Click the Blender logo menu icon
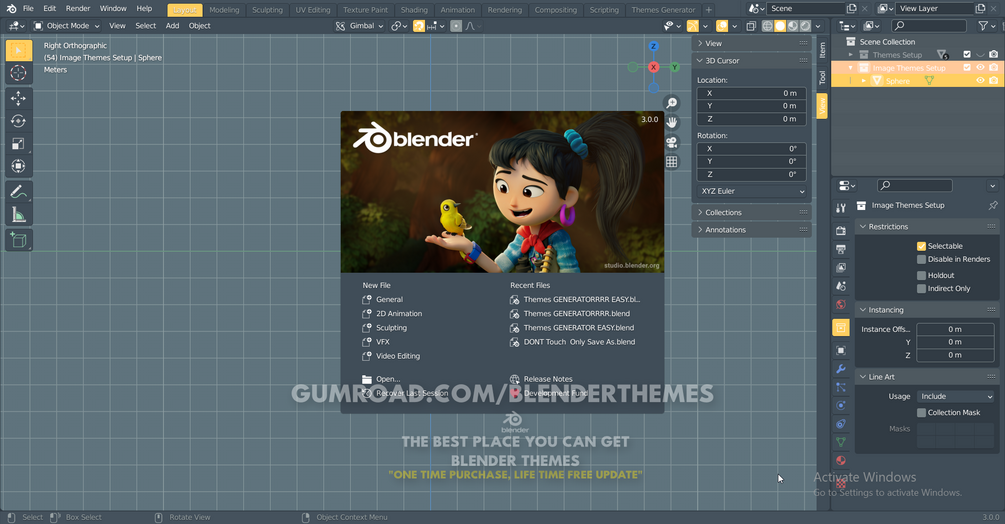Image resolution: width=1005 pixels, height=524 pixels. [11, 8]
